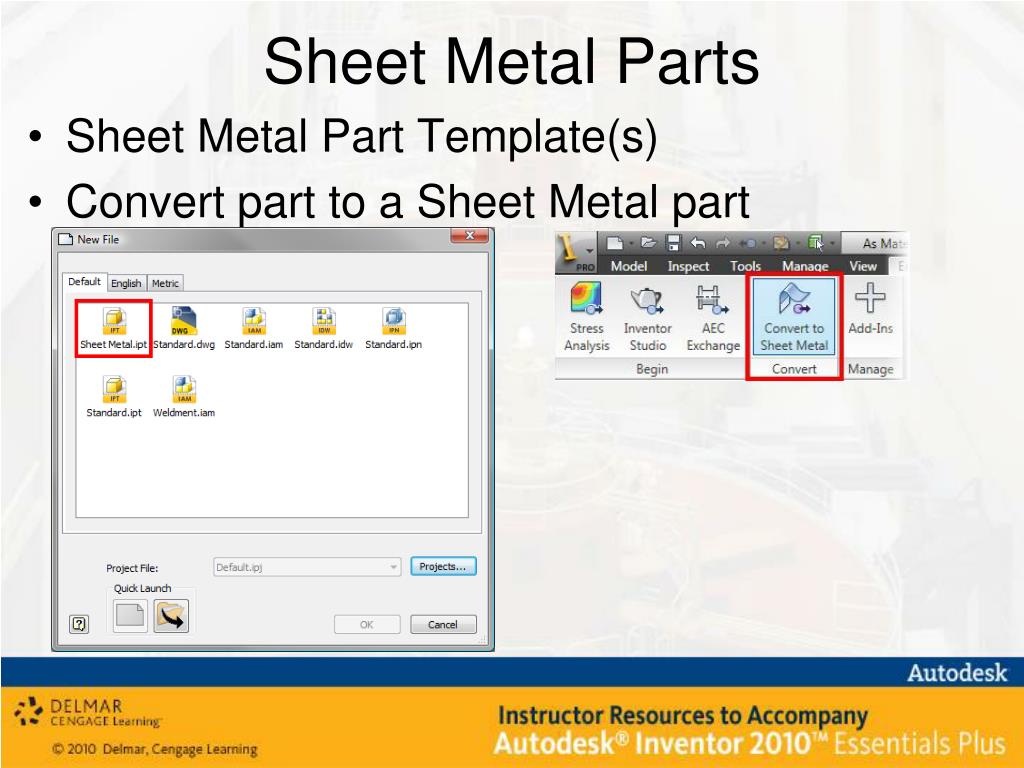
Task: Click the OK button
Action: [x=366, y=624]
